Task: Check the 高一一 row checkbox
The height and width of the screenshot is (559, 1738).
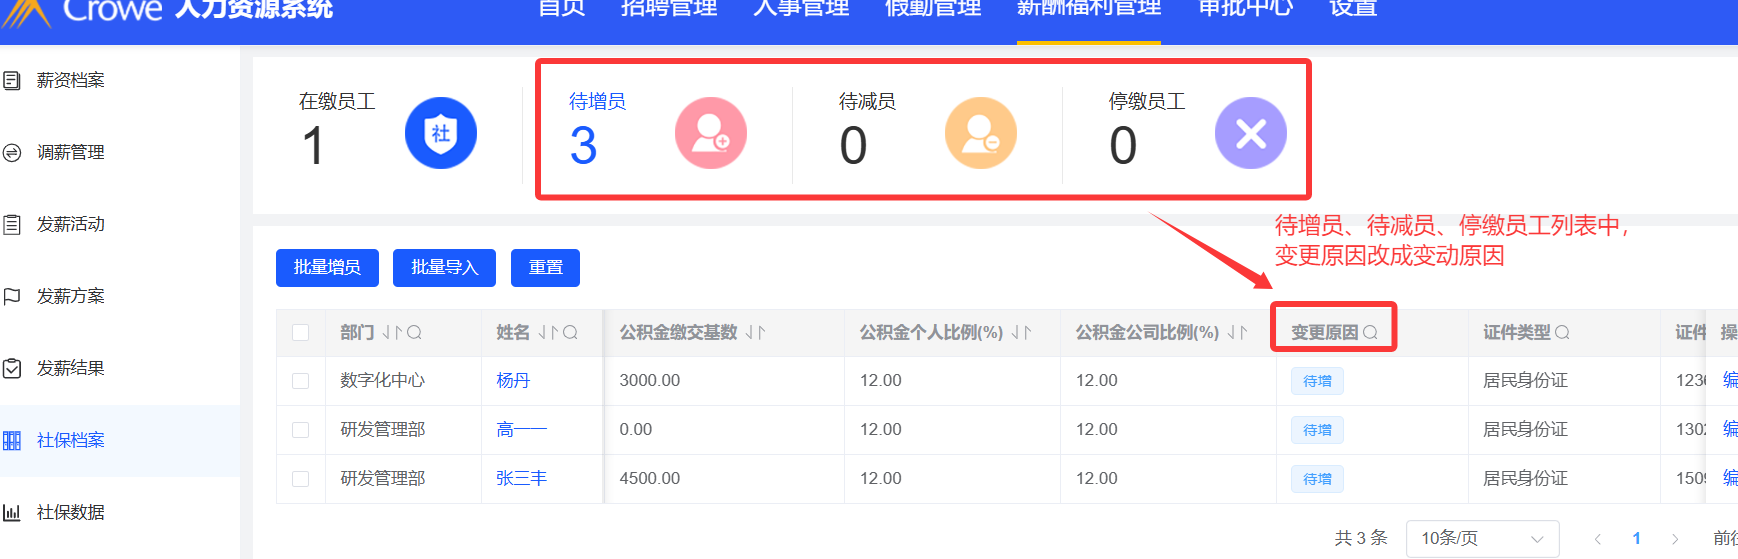Action: click(x=300, y=430)
